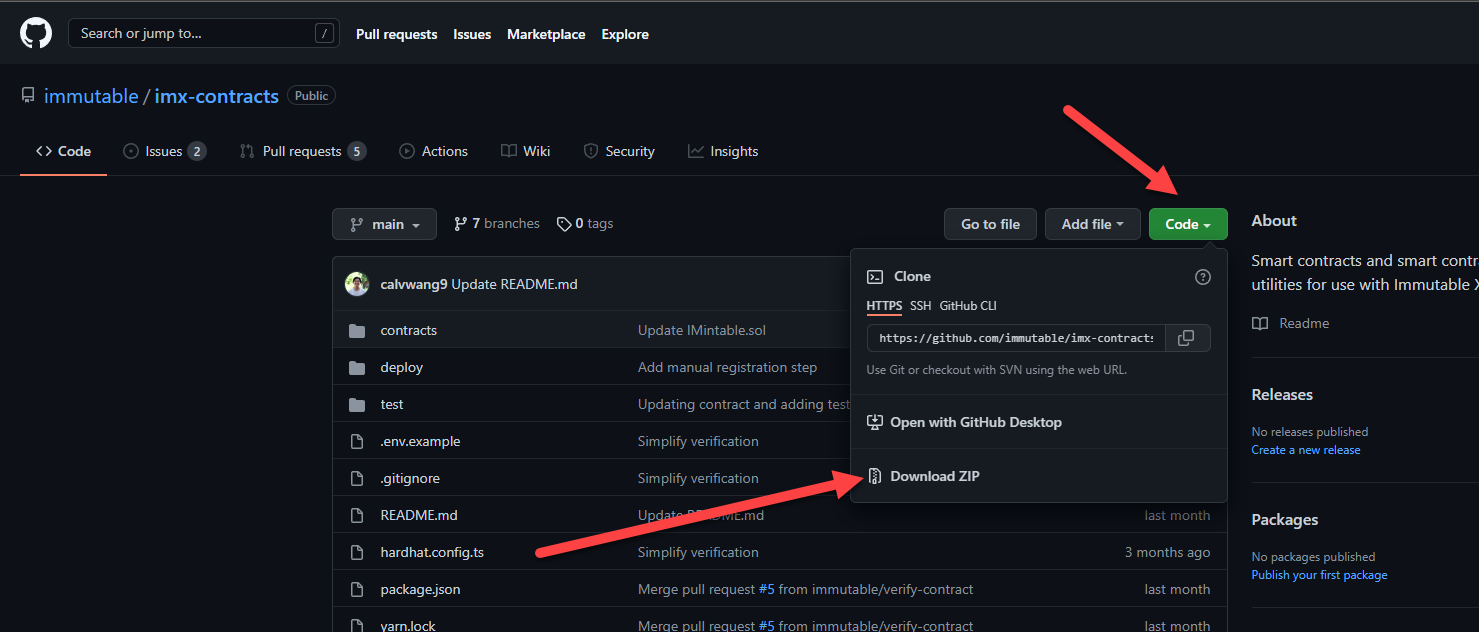
Task: Click the hardhat.config.ts file icon
Action: (357, 552)
